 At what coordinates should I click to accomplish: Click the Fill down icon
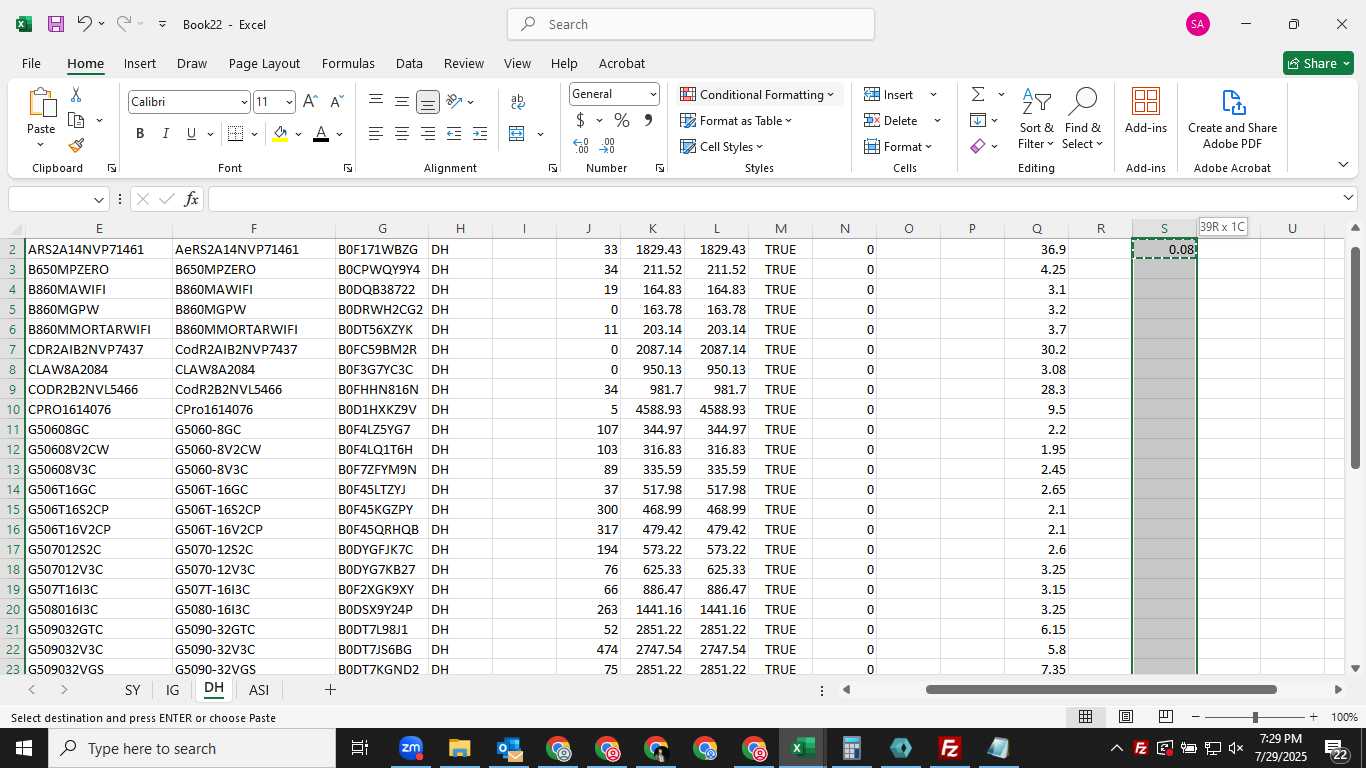[978, 120]
